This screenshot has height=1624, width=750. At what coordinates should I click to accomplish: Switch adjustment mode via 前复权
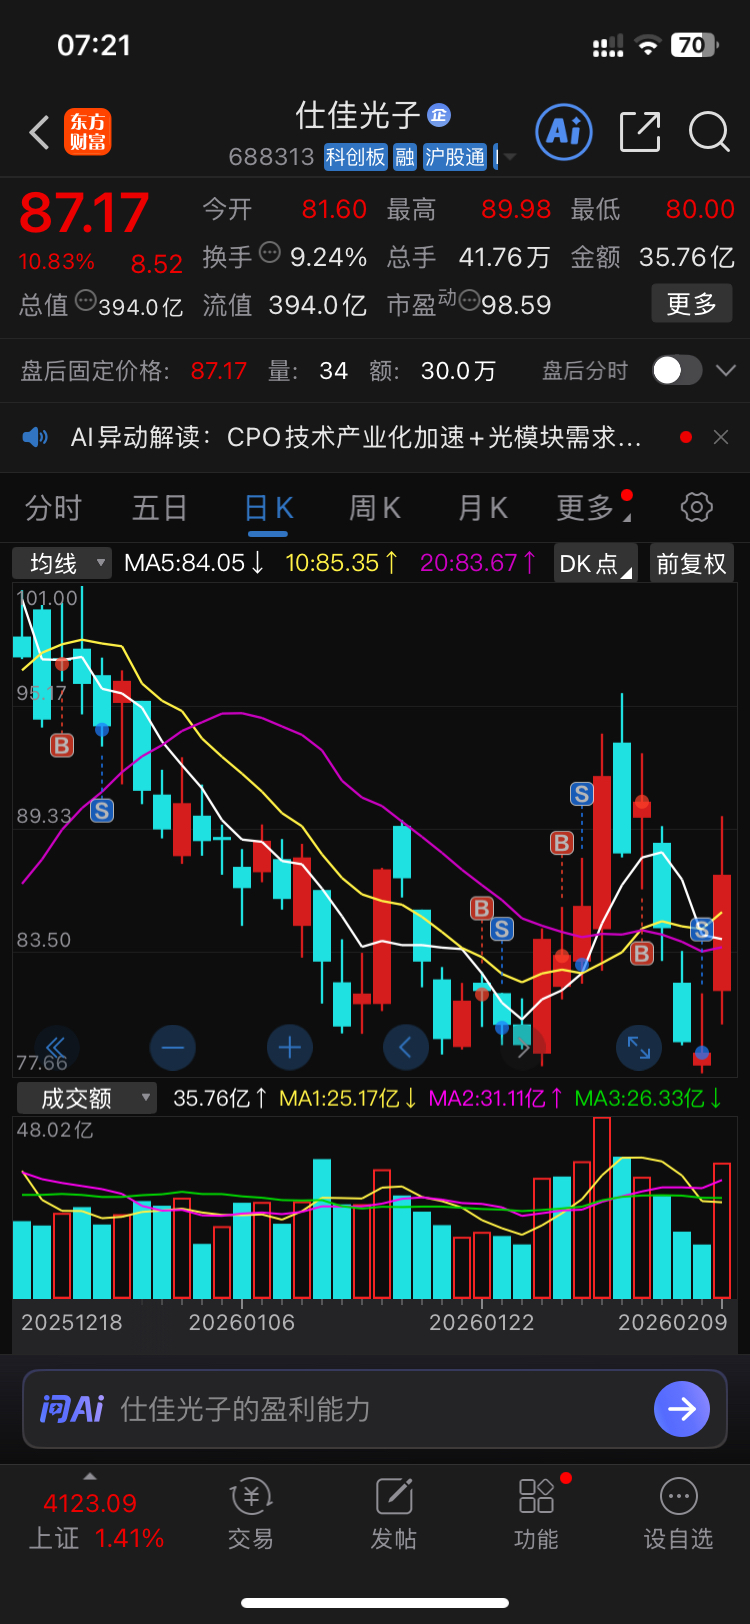click(691, 563)
